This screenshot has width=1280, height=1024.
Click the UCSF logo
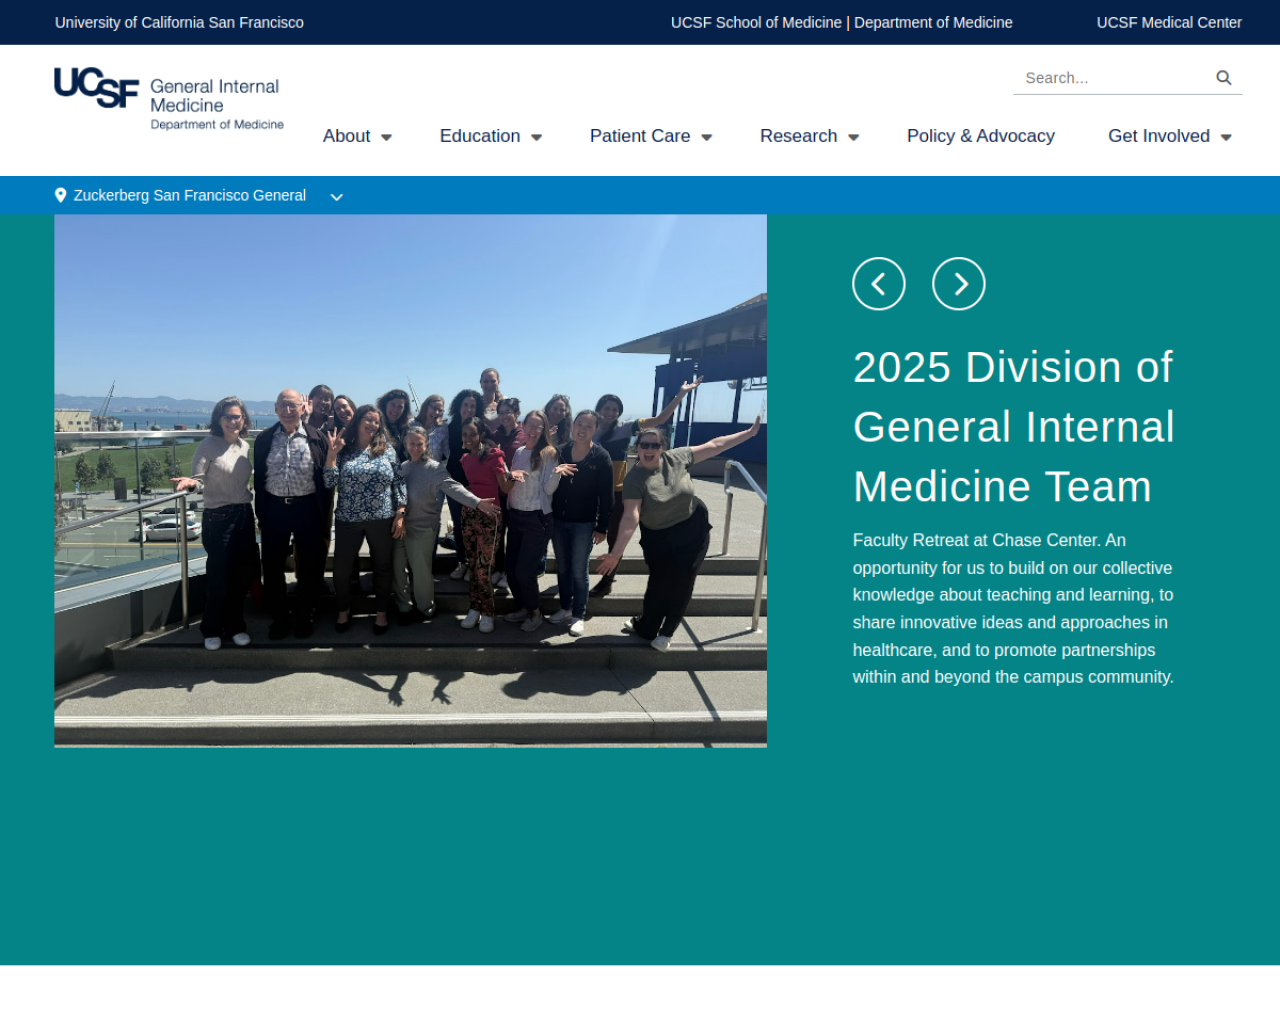(96, 87)
